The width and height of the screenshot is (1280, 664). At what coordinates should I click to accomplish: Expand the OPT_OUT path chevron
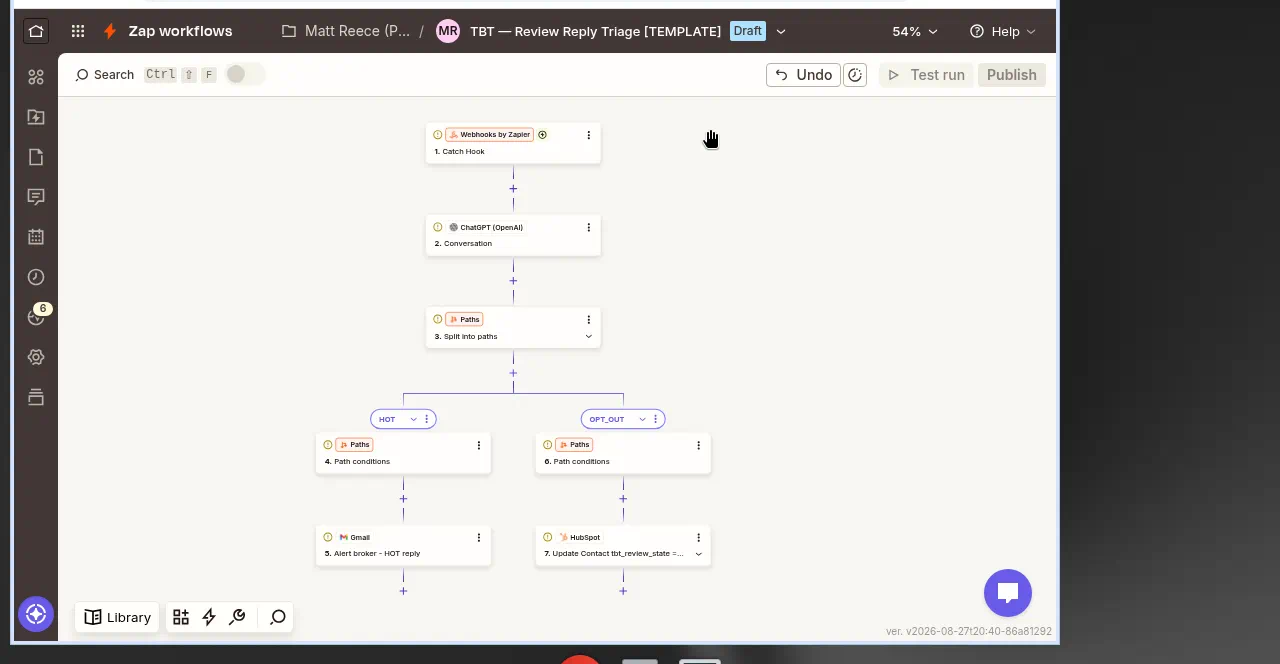[642, 419]
